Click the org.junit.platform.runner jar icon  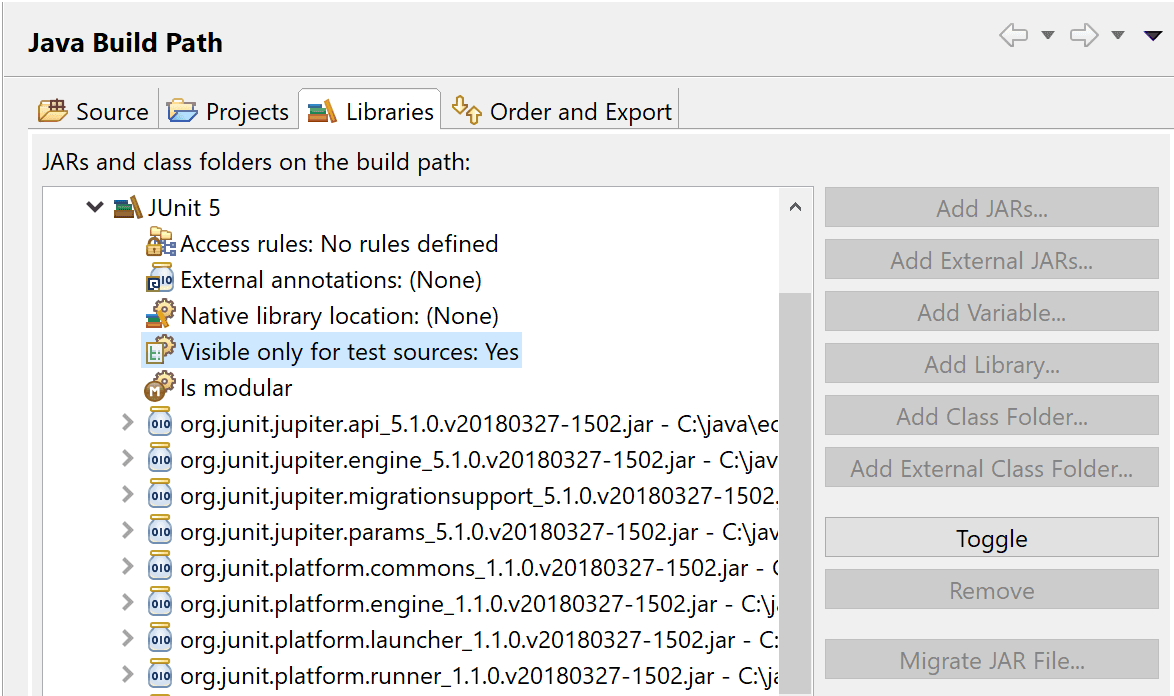tap(160, 674)
